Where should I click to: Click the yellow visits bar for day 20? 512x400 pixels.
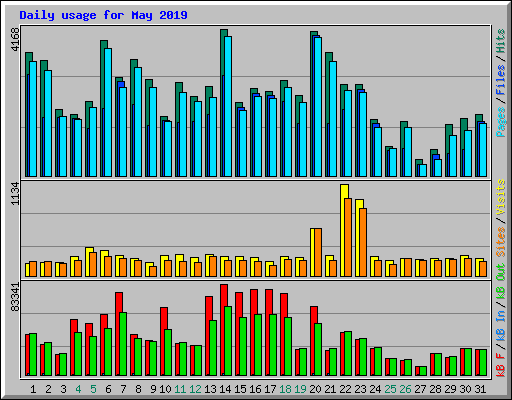point(313,252)
